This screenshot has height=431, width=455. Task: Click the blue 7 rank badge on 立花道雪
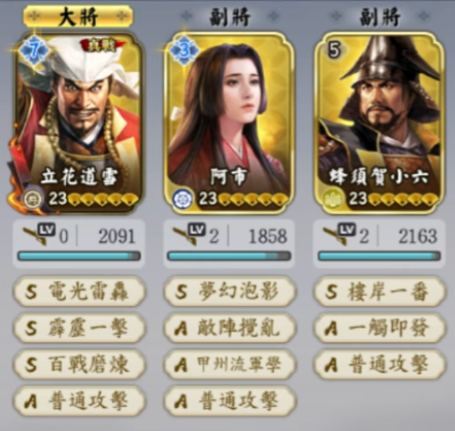34,51
